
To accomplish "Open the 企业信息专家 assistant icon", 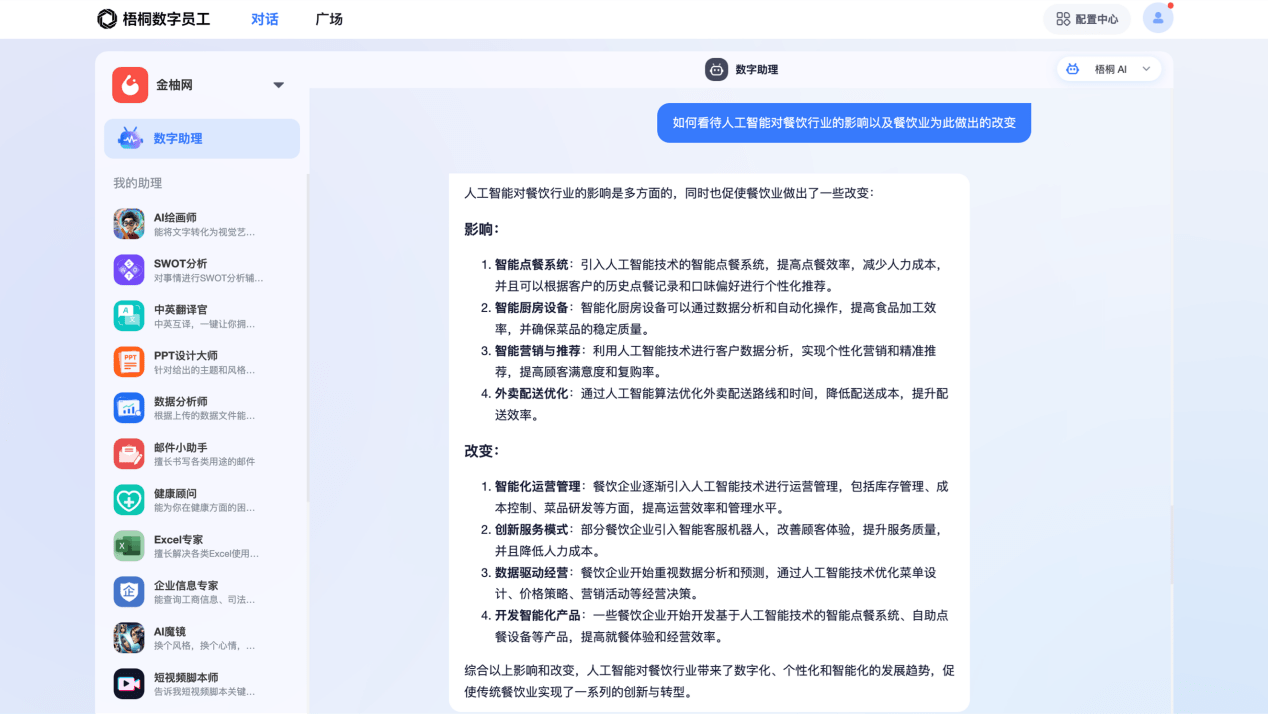I will coord(129,591).
